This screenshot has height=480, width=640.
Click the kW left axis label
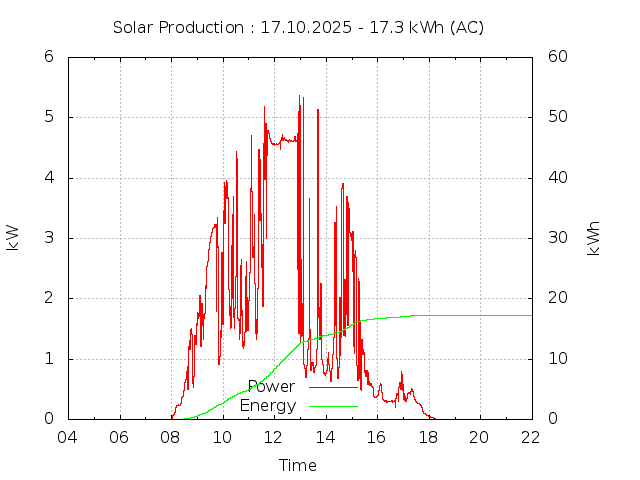pyautogui.click(x=13, y=237)
